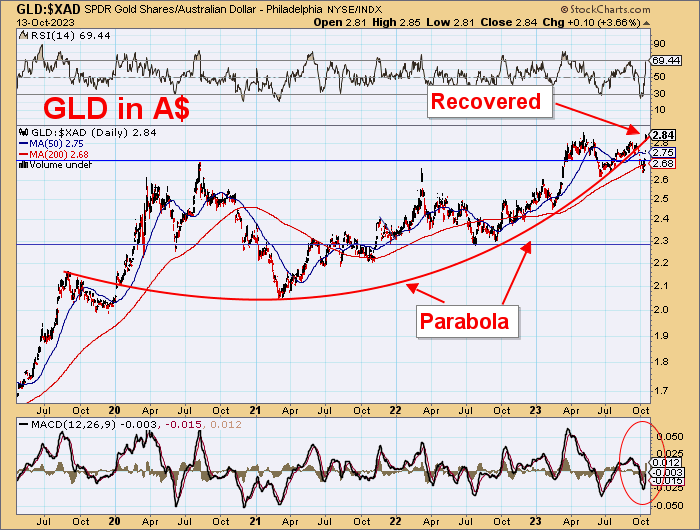Click the red line marker before MA(200)
This screenshot has width=700, height=530.
(23, 154)
